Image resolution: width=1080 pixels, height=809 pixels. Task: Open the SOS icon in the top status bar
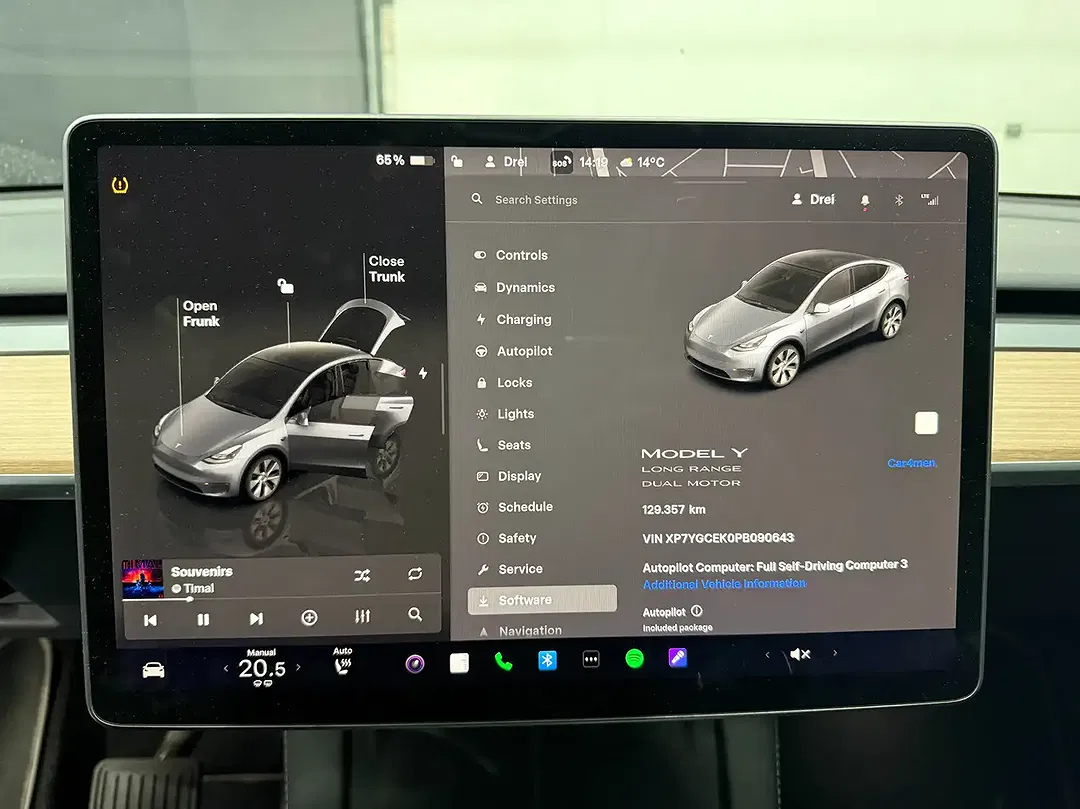pyautogui.click(x=561, y=161)
